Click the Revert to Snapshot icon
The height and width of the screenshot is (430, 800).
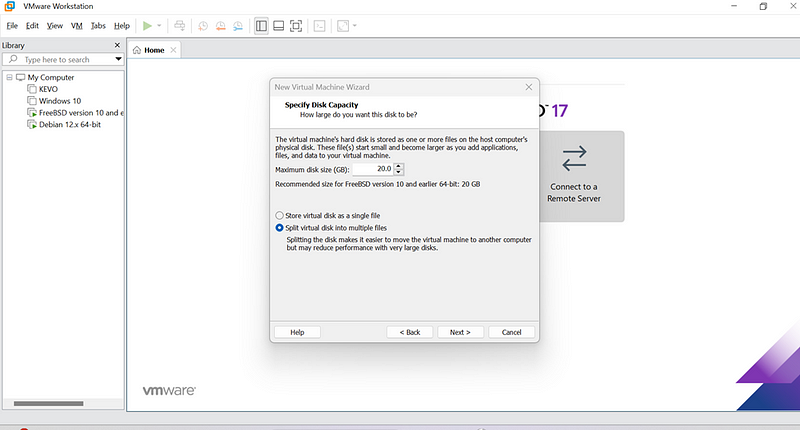[220, 26]
